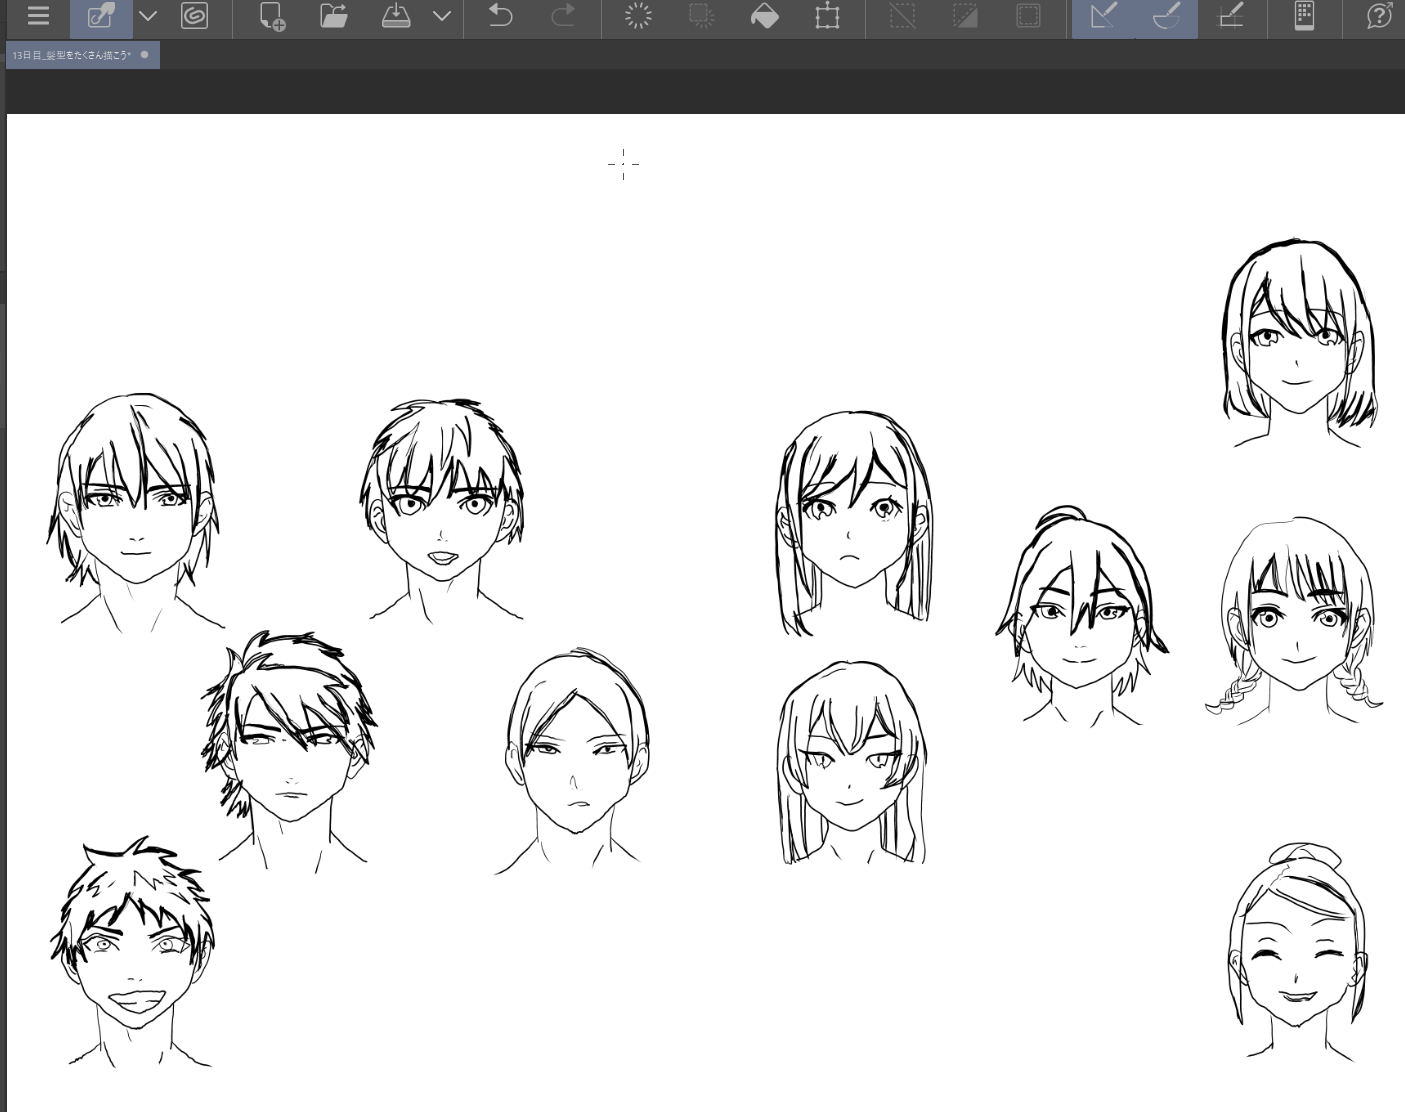Select the 13日目 document tab
The width and height of the screenshot is (1405, 1112).
coord(72,56)
